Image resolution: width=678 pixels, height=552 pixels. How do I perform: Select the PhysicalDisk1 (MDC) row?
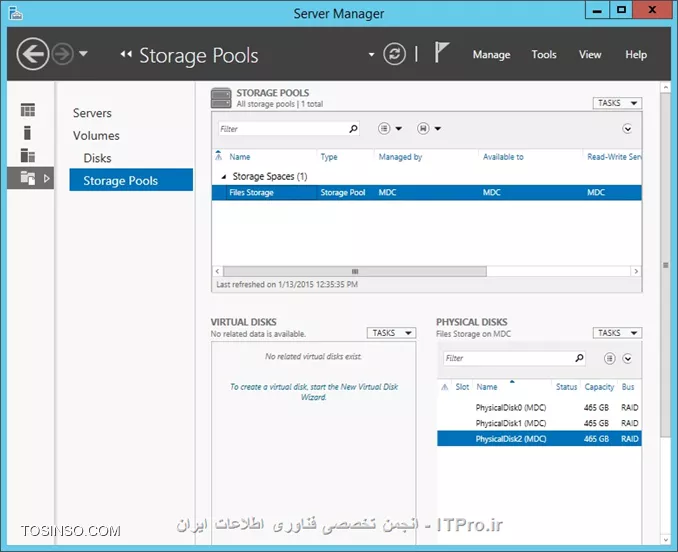(539, 423)
